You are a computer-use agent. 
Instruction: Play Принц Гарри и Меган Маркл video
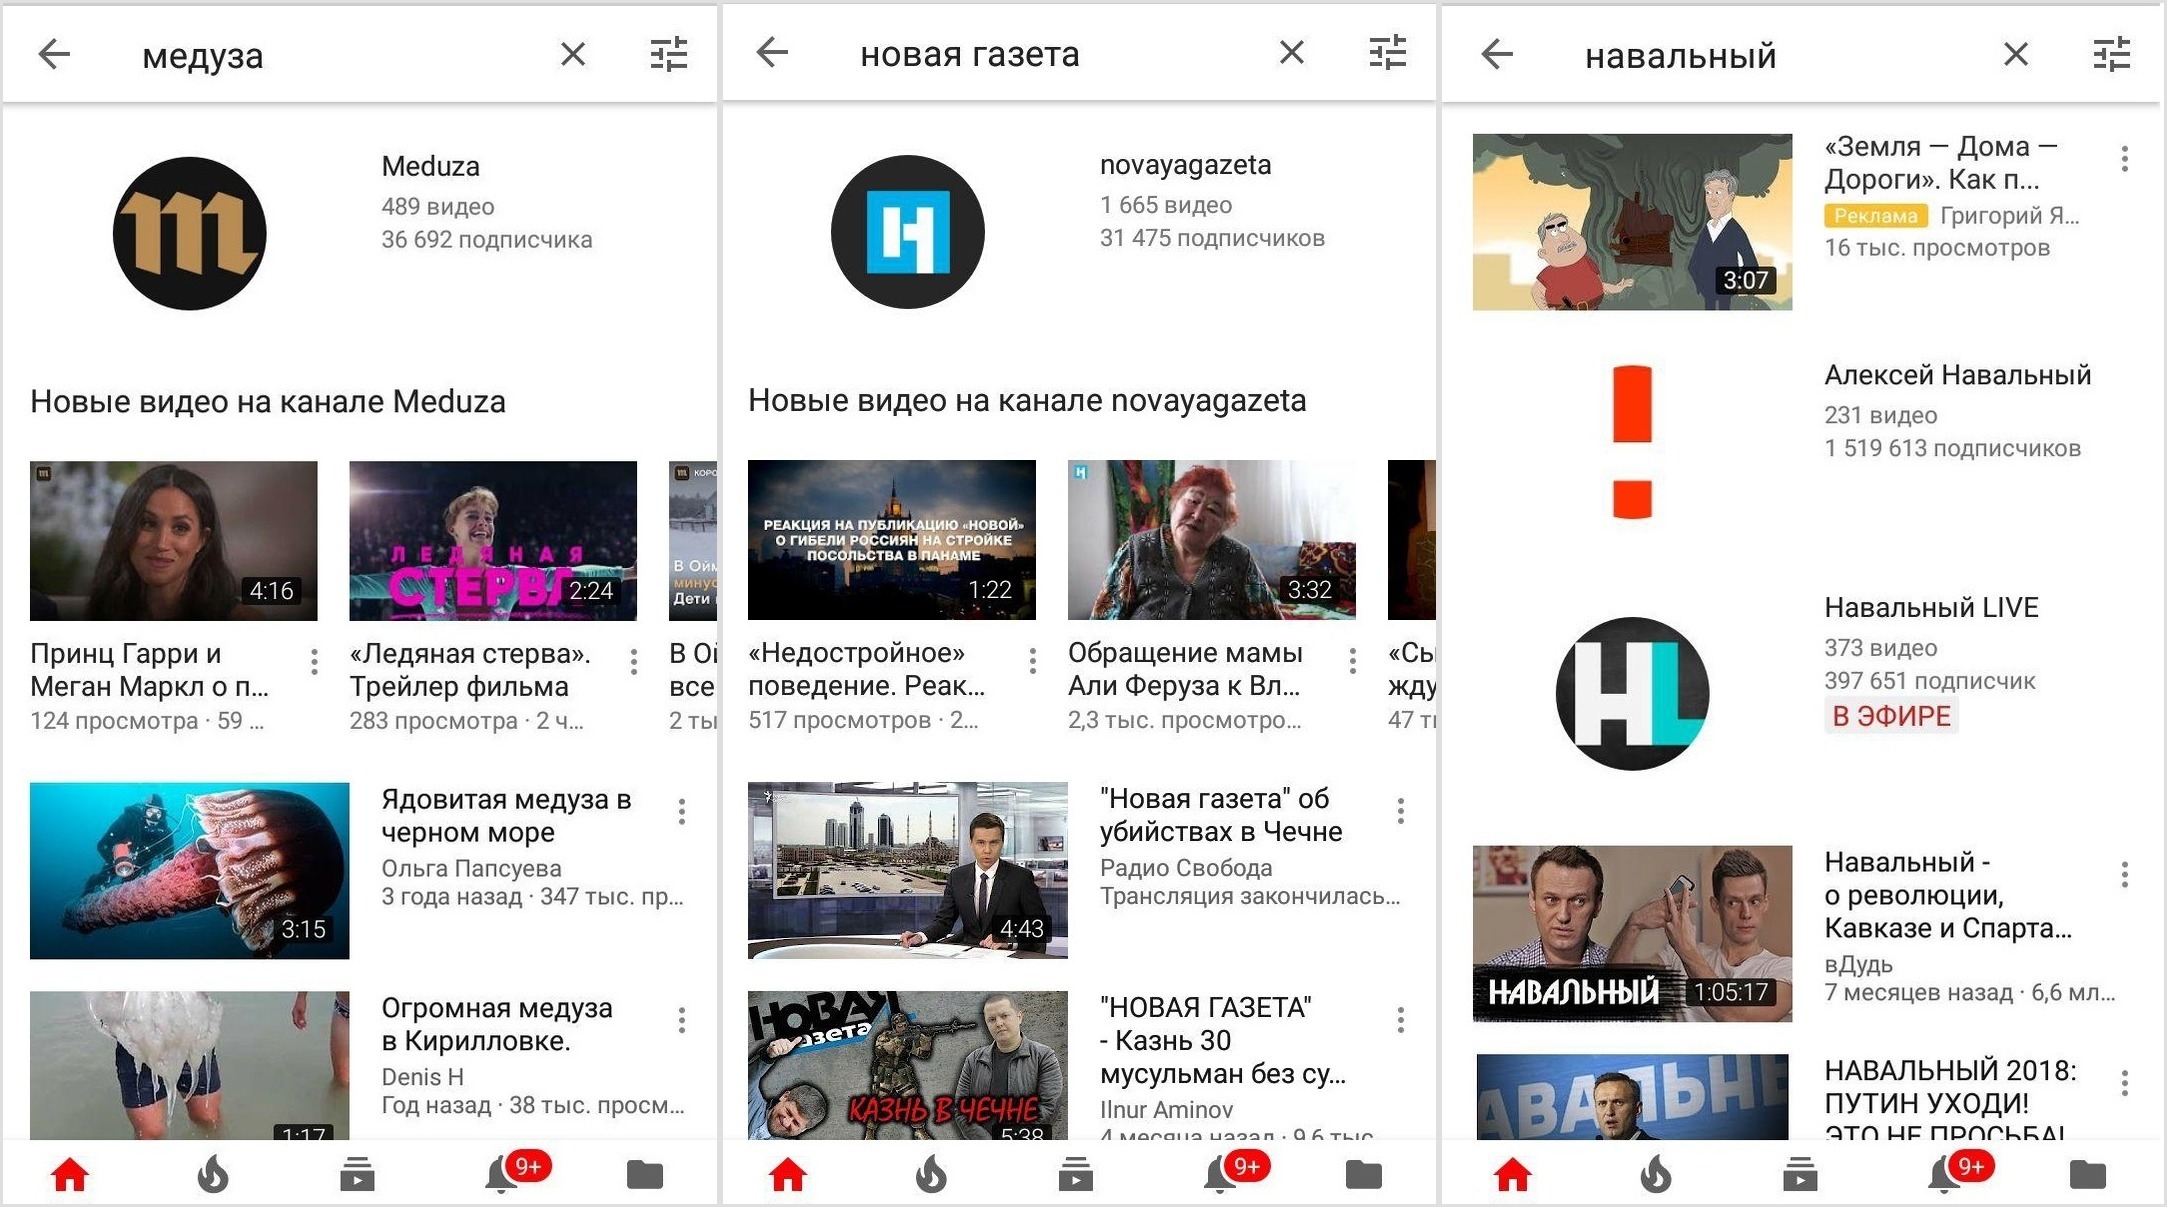coord(174,540)
